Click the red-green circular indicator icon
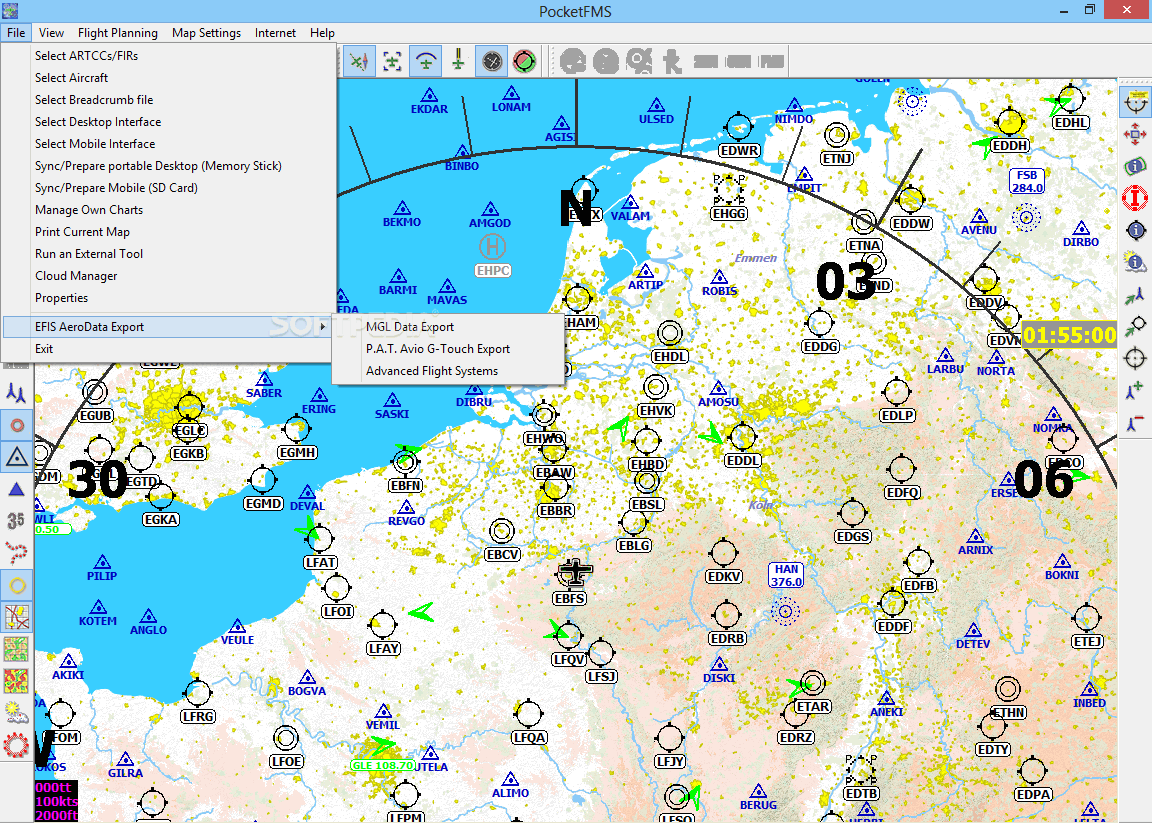 point(525,61)
